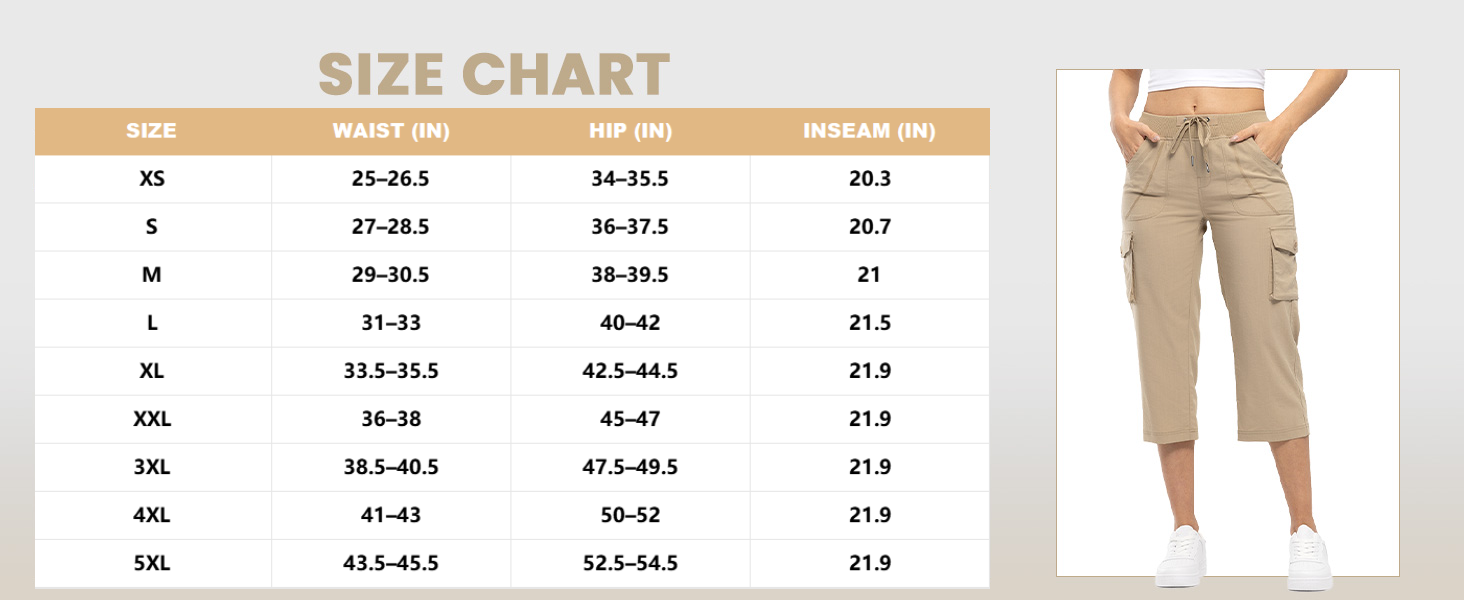The image size is (1464, 600).
Task: Select the M size label
Action: click(152, 275)
